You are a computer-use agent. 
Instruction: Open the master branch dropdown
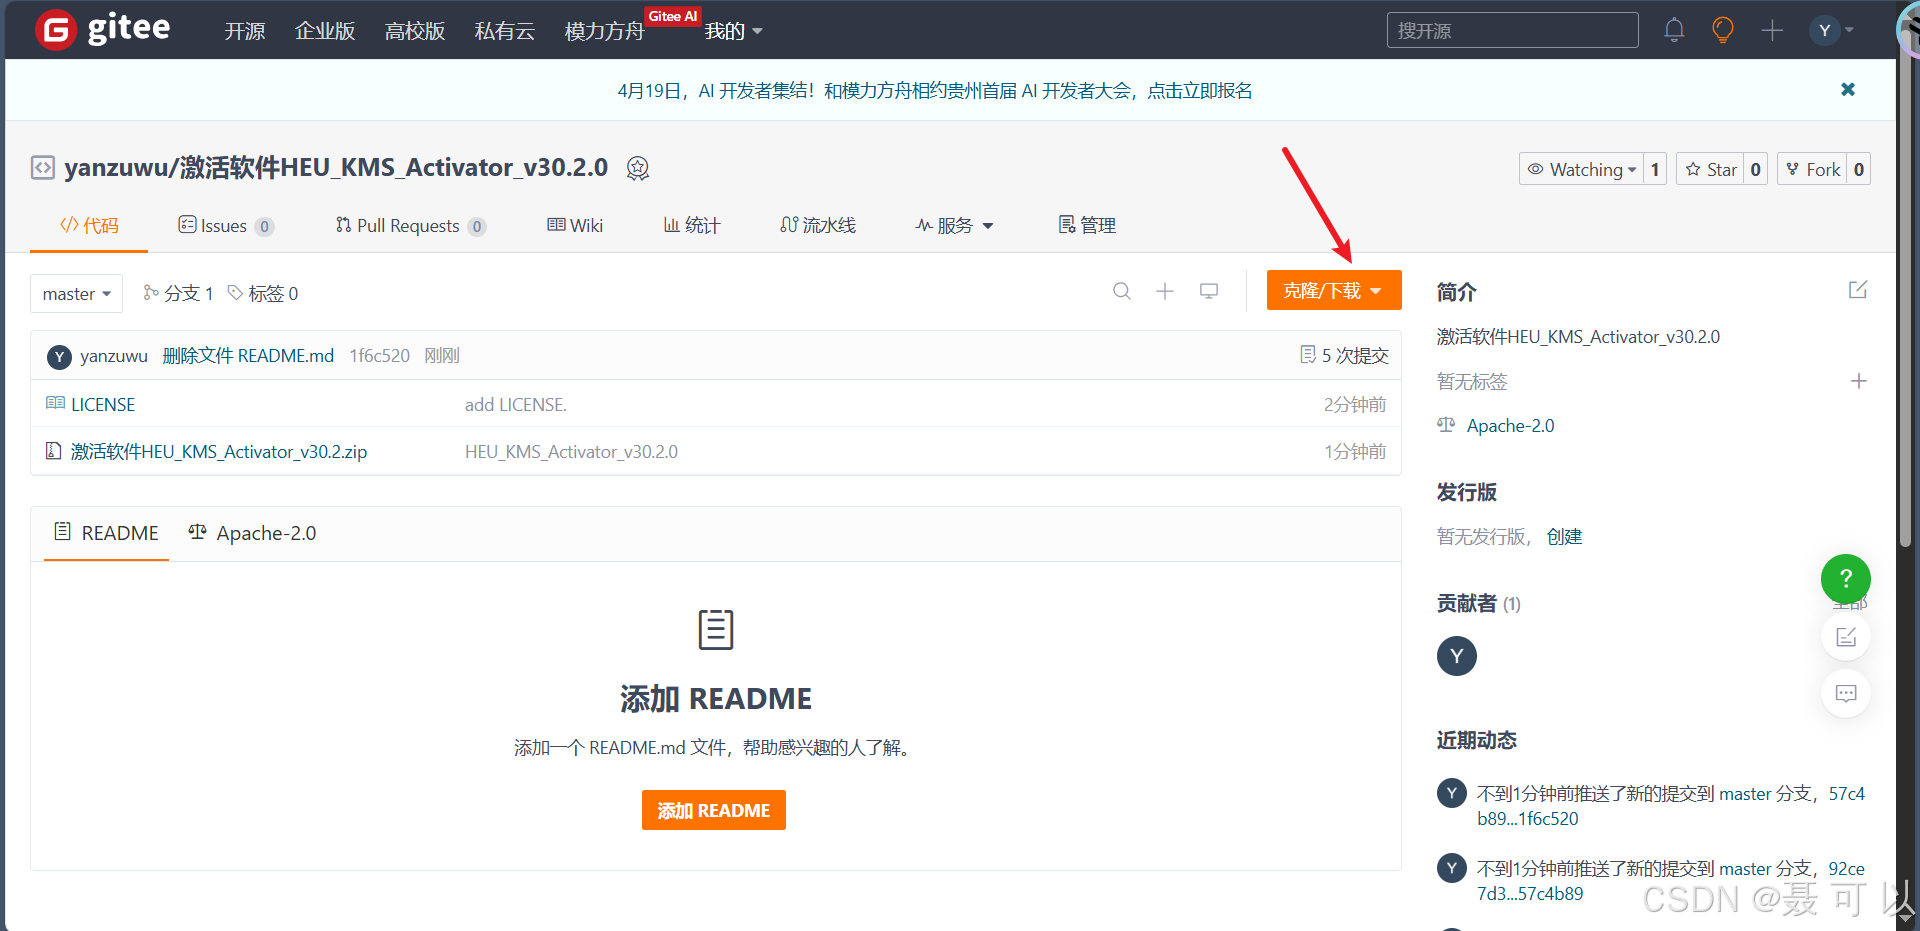point(76,293)
